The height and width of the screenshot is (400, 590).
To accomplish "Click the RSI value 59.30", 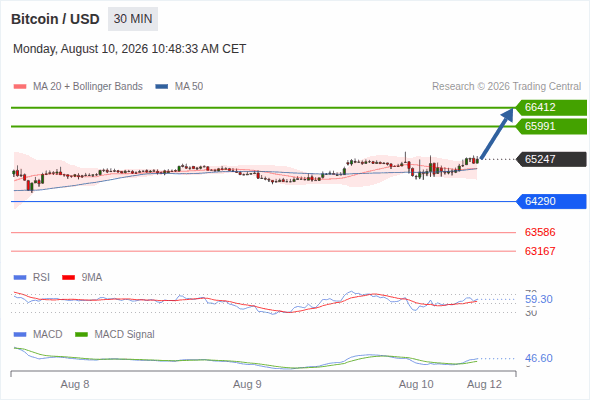I will pos(539,300).
